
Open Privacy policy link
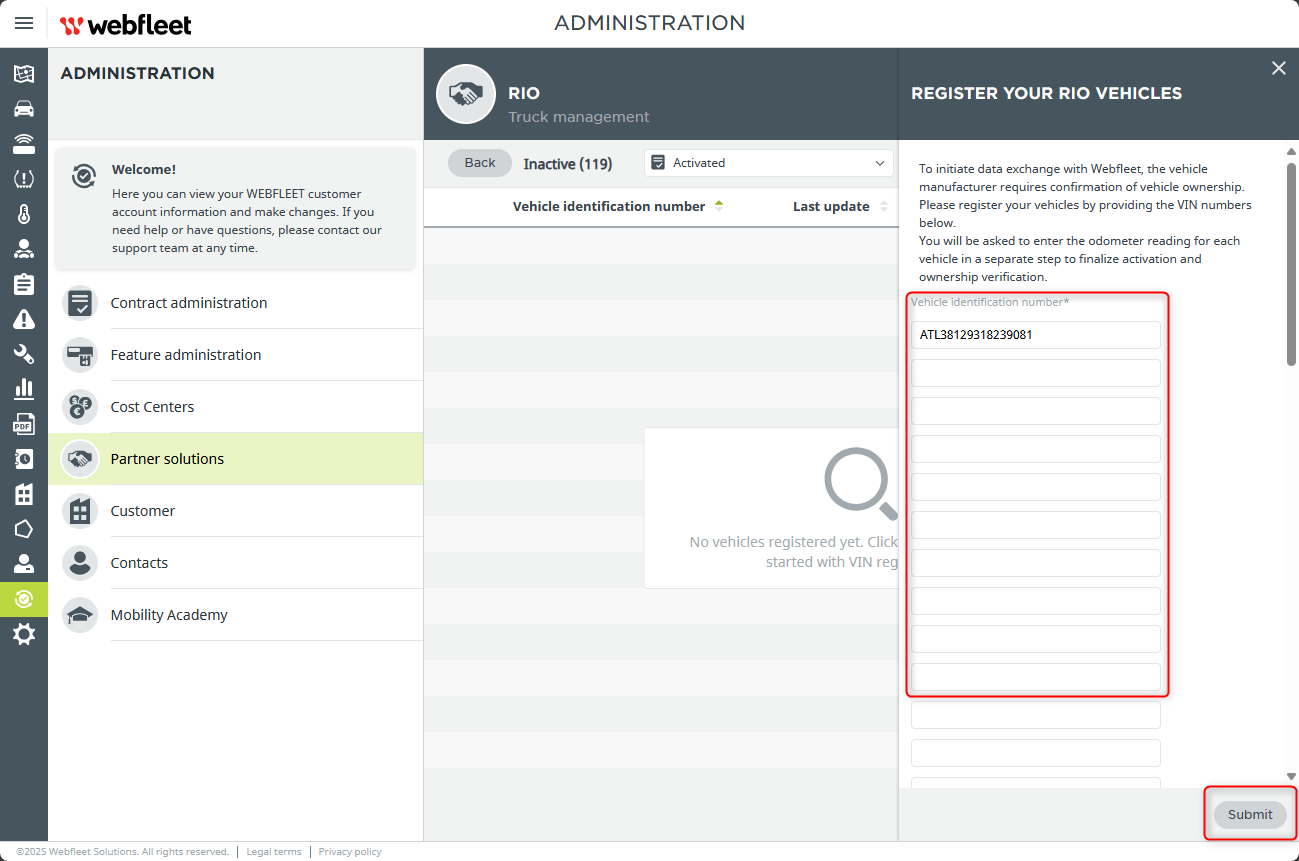point(350,852)
